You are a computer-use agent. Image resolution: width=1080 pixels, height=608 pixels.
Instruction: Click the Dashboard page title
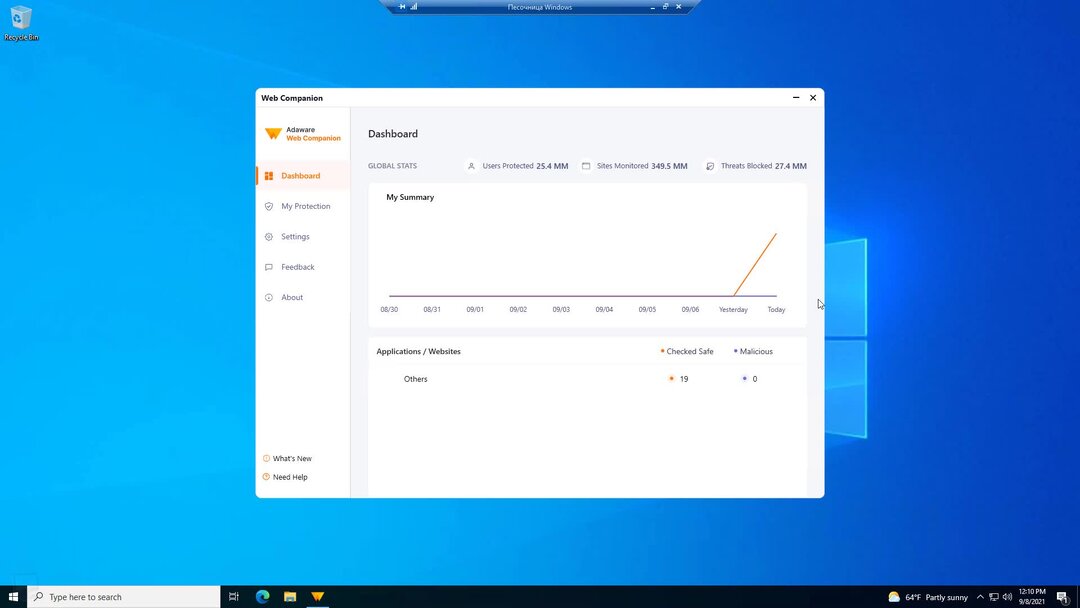coord(393,134)
